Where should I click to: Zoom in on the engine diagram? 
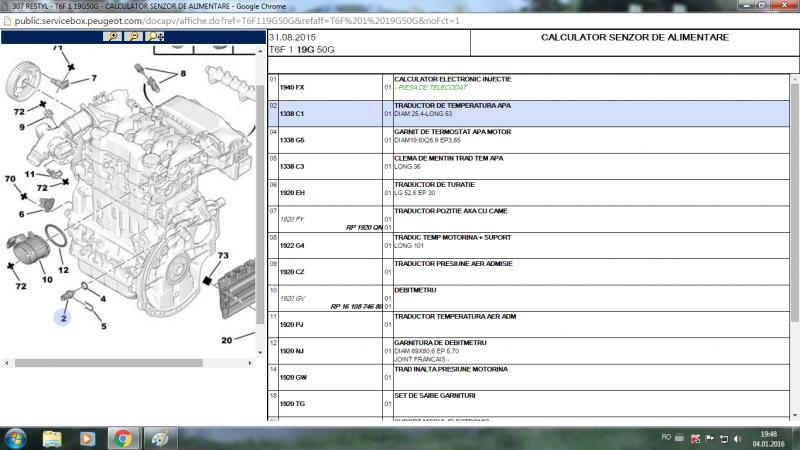(112, 36)
